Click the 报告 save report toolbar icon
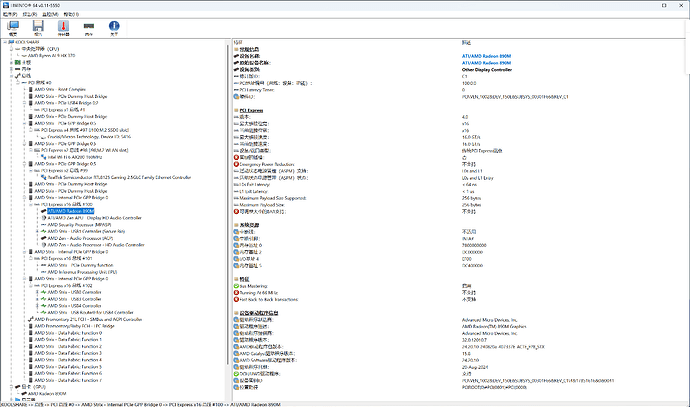 point(41,27)
